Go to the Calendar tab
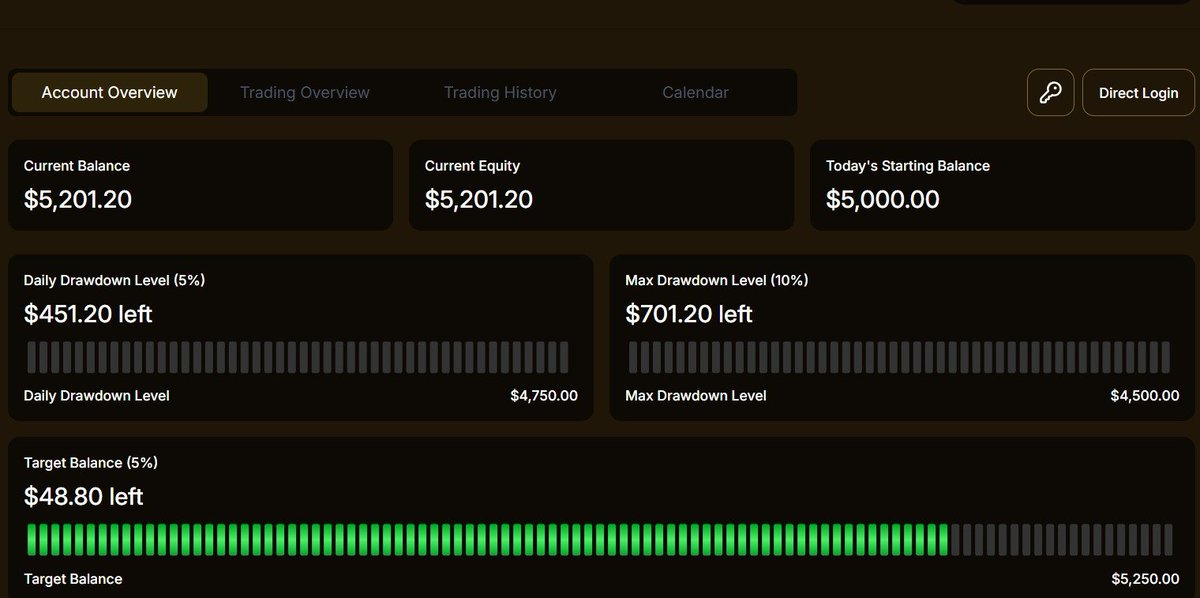1200x598 pixels. click(x=695, y=93)
